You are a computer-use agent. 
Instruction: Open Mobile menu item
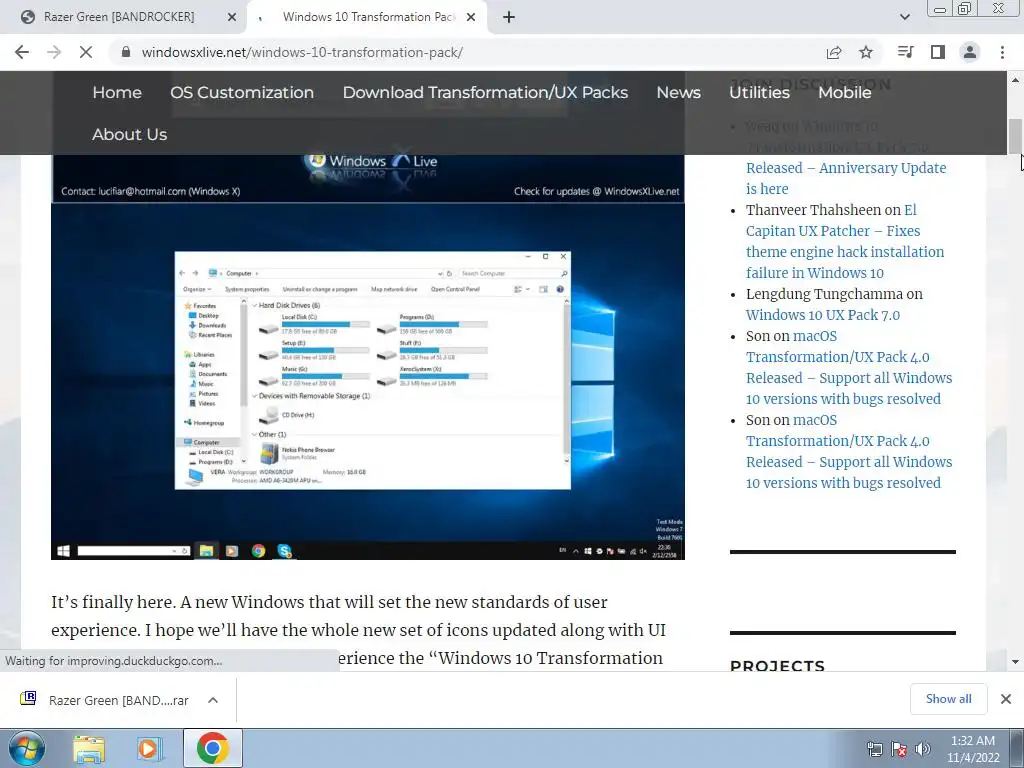click(844, 92)
